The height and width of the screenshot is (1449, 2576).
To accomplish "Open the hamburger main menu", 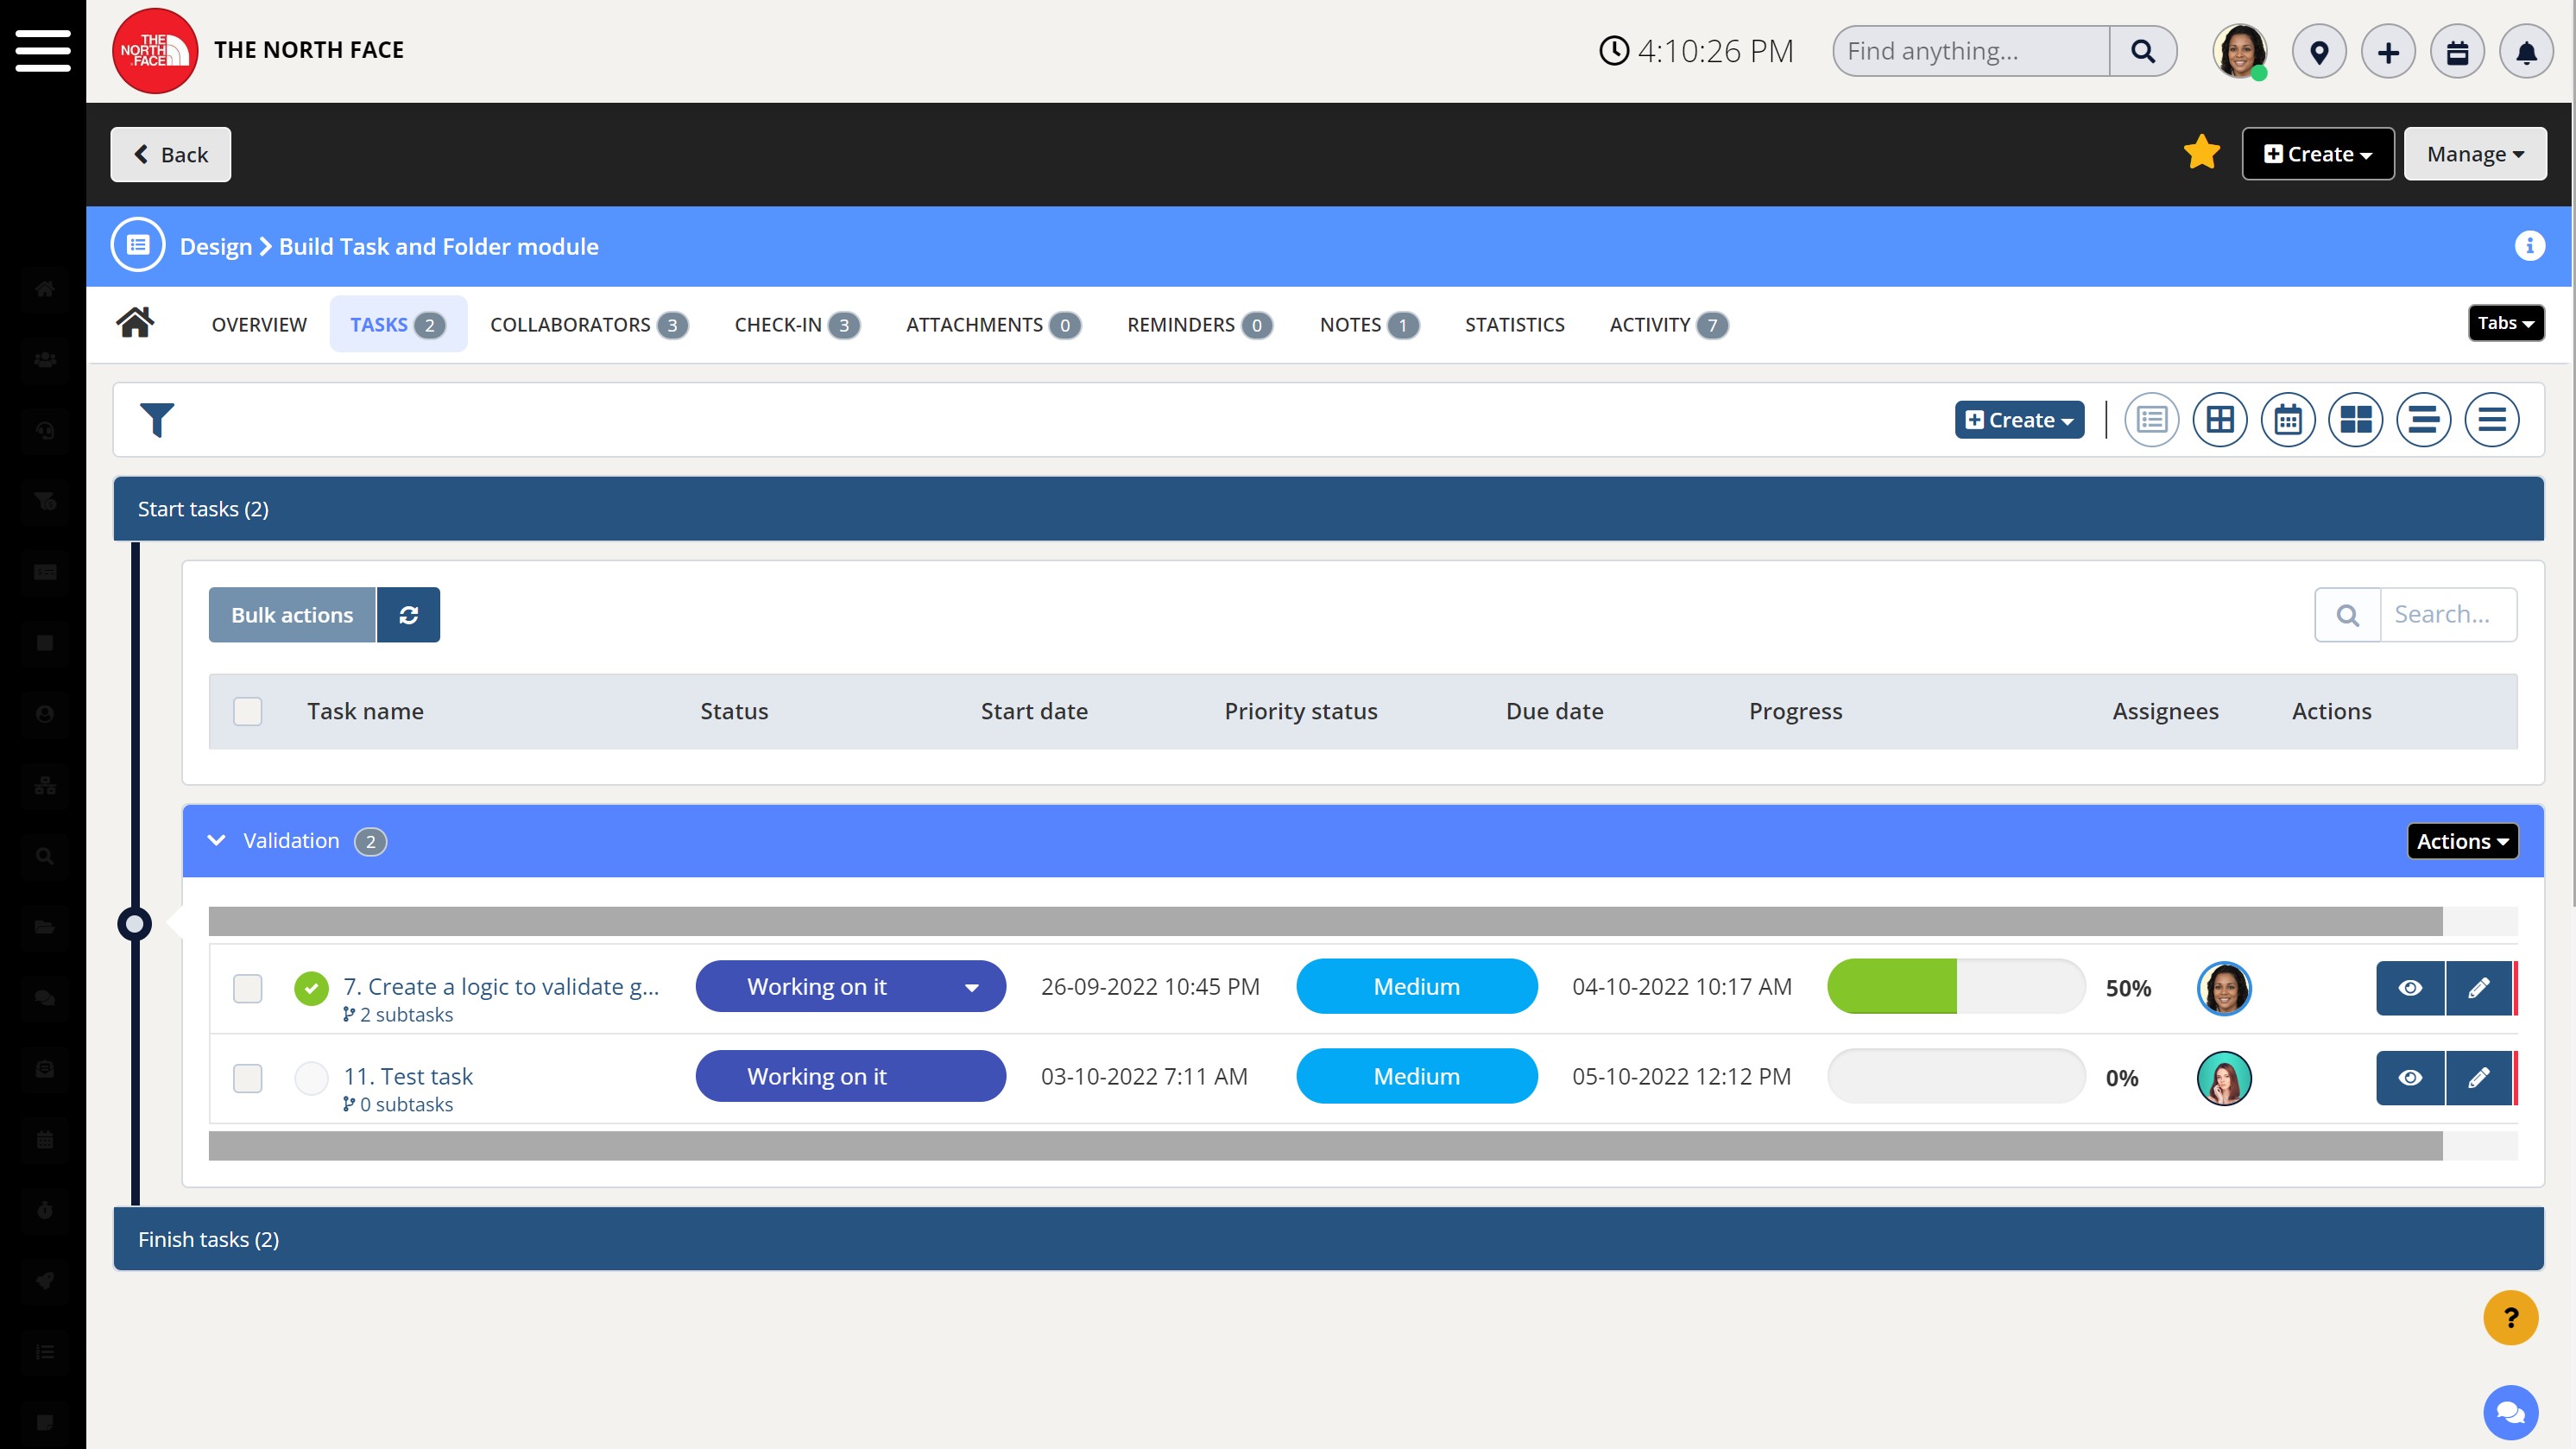I will pyautogui.click(x=43, y=50).
